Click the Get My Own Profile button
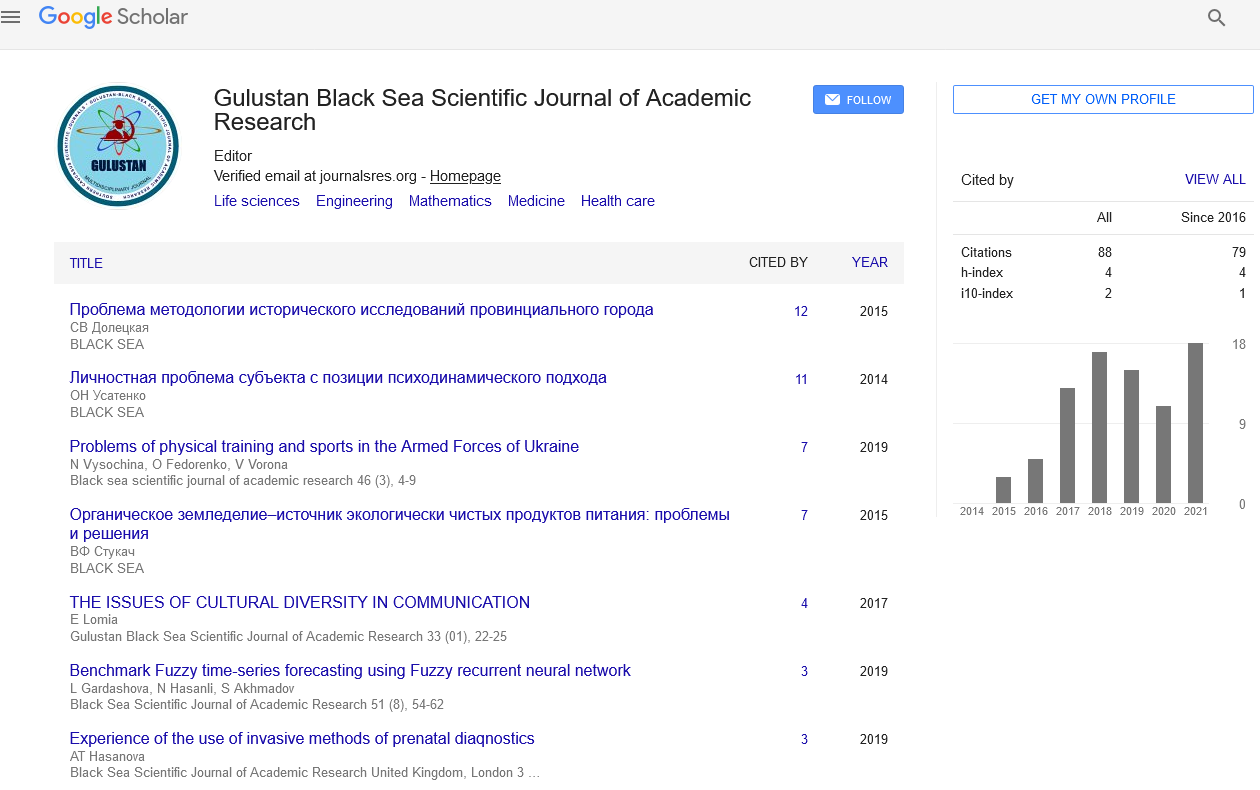 tap(1102, 100)
